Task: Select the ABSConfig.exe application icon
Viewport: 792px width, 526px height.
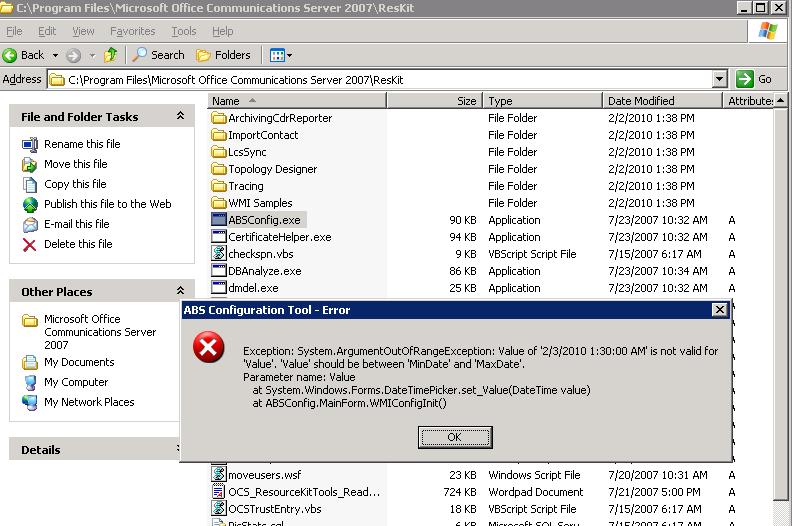Action: pyautogui.click(x=219, y=220)
